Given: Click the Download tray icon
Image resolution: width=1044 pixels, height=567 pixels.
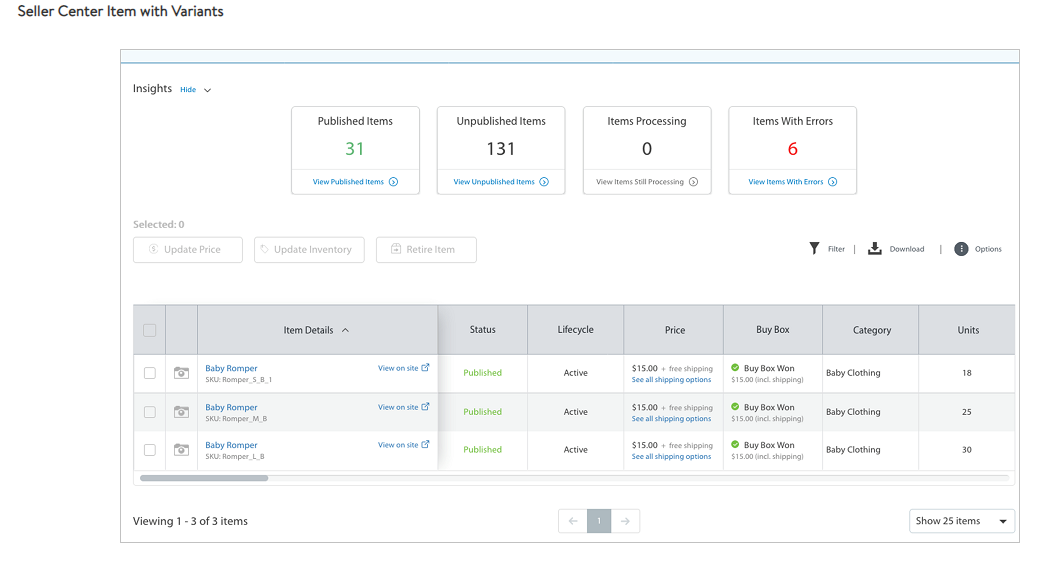Looking at the screenshot, I should (x=874, y=249).
